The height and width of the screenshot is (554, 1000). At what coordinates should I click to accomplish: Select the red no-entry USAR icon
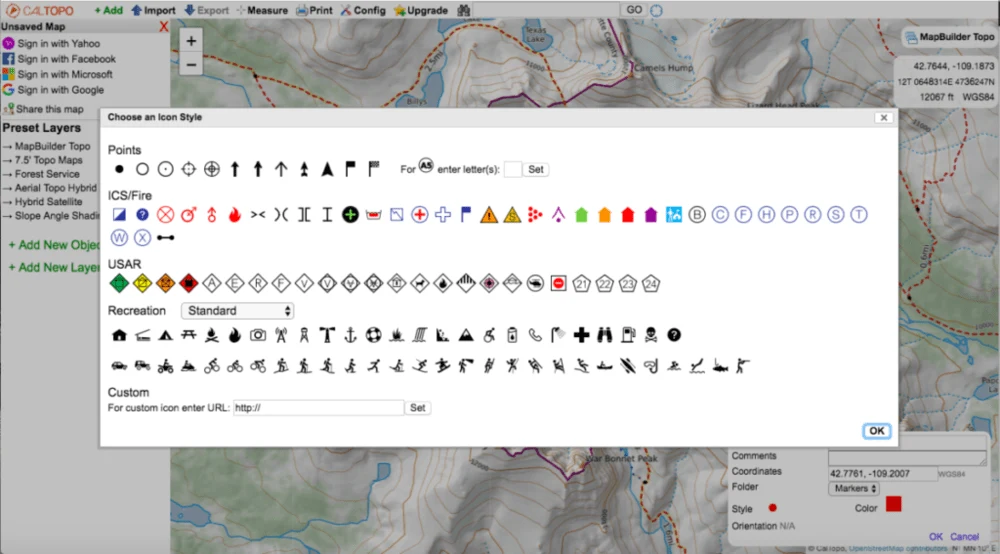click(x=559, y=284)
